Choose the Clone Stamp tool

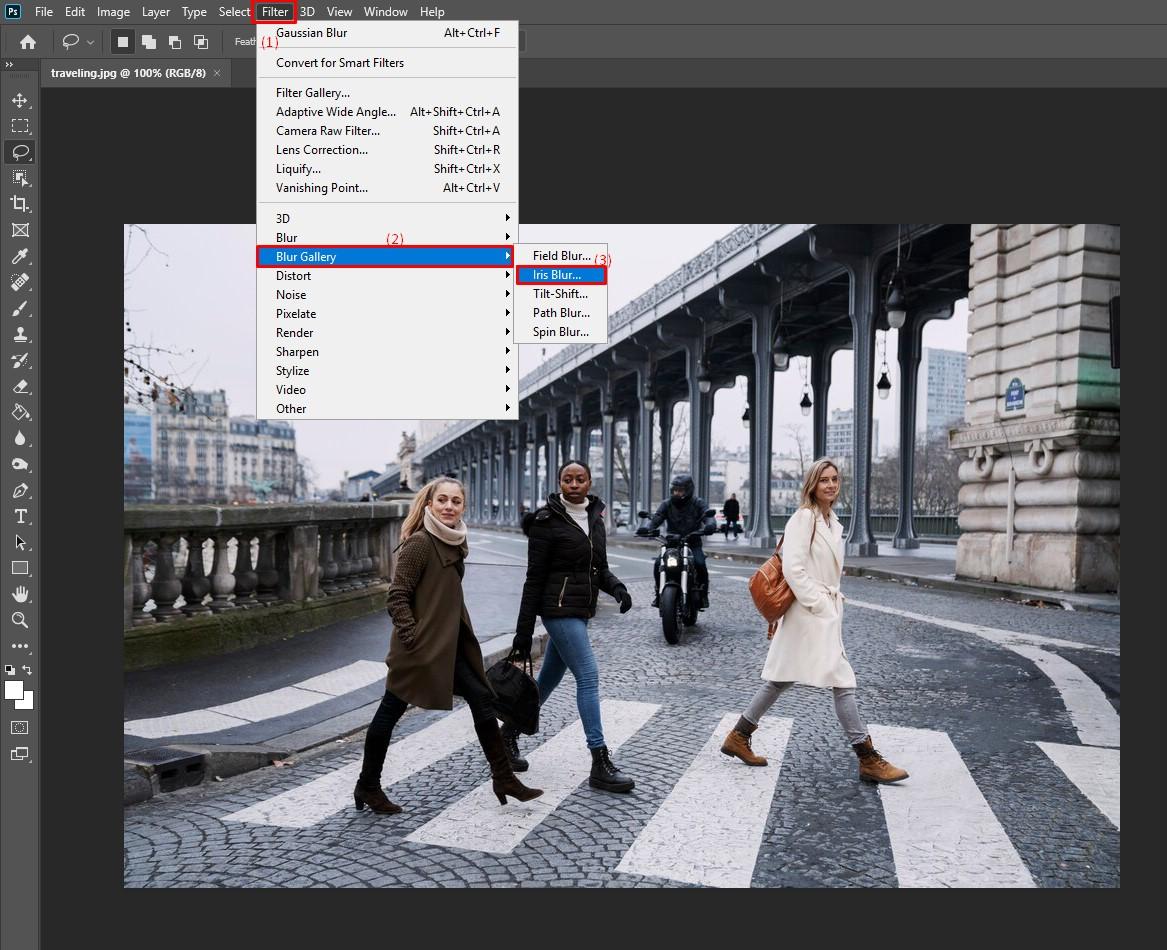(x=19, y=335)
